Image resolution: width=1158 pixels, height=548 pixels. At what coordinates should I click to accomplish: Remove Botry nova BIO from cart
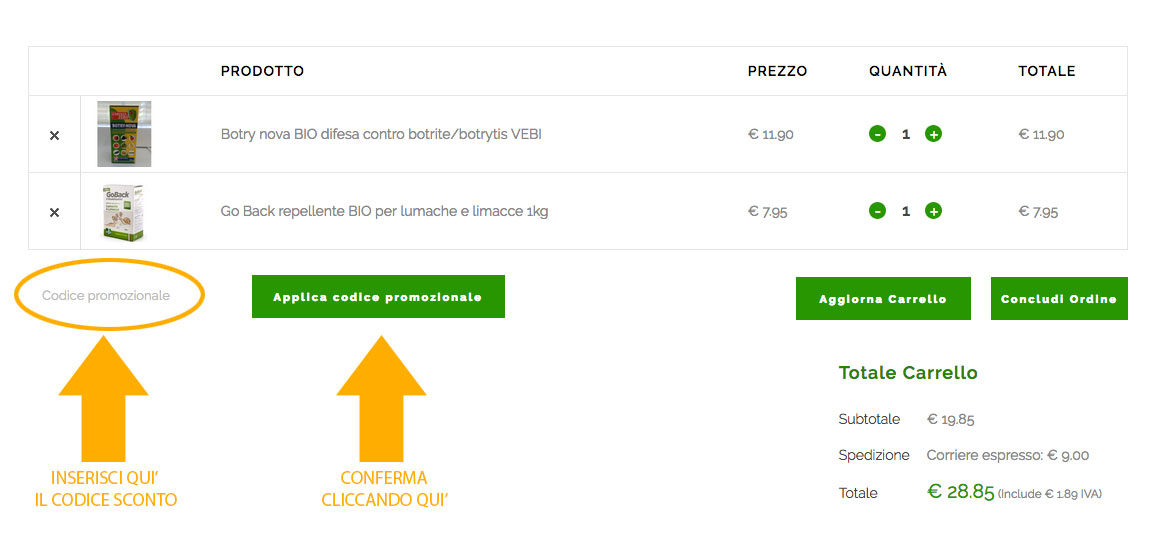coord(54,136)
